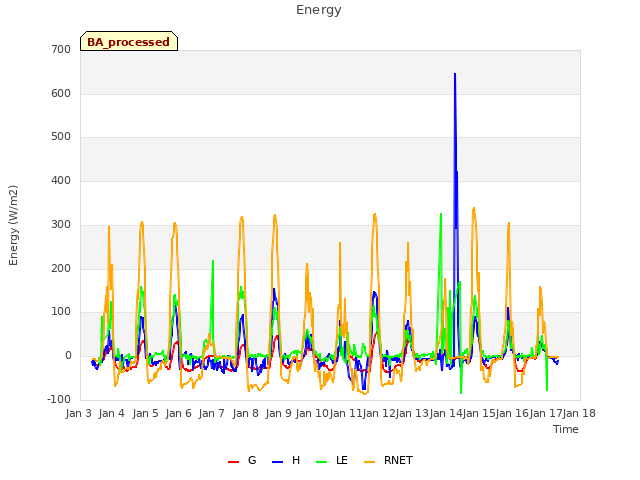640x480 pixels.
Task: Click the 0 y-axis tick label
Action: pyautogui.click(x=68, y=356)
